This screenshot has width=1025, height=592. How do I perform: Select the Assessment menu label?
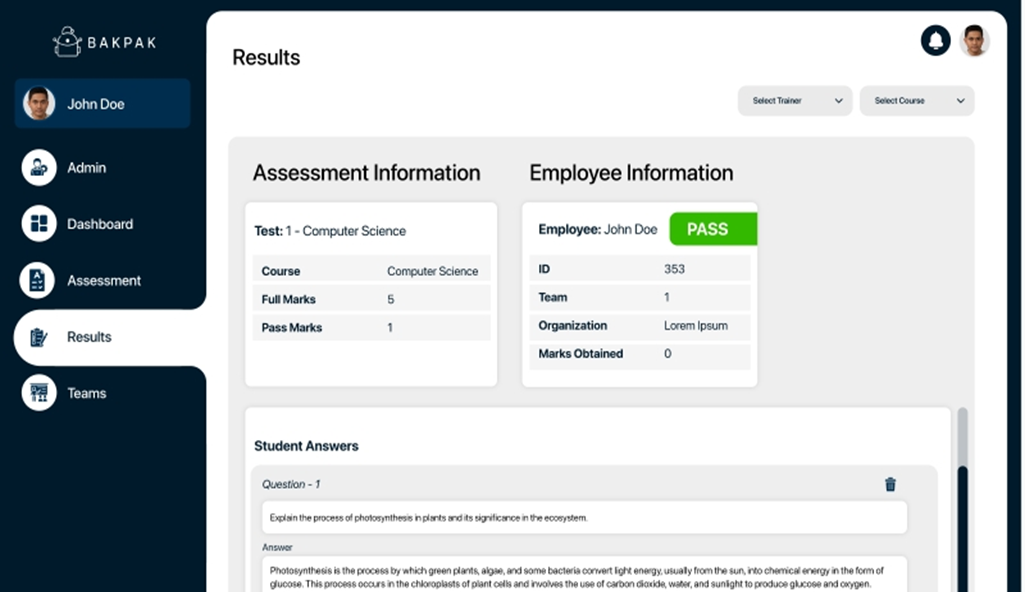pos(104,281)
